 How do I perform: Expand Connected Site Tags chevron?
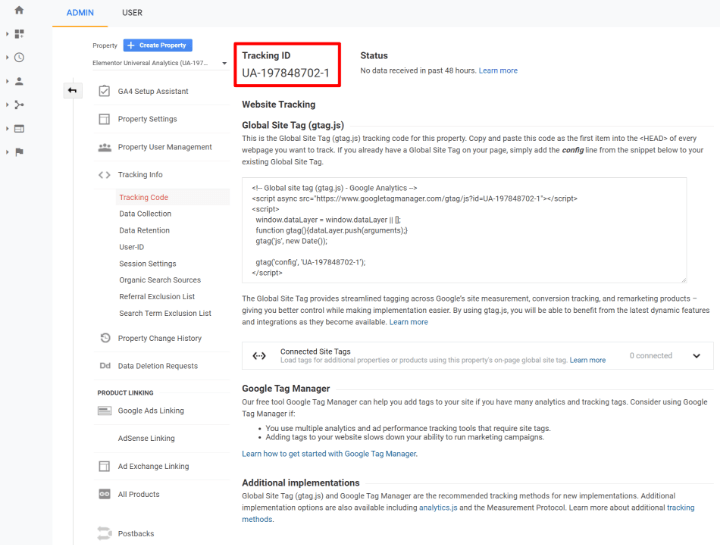(696, 356)
